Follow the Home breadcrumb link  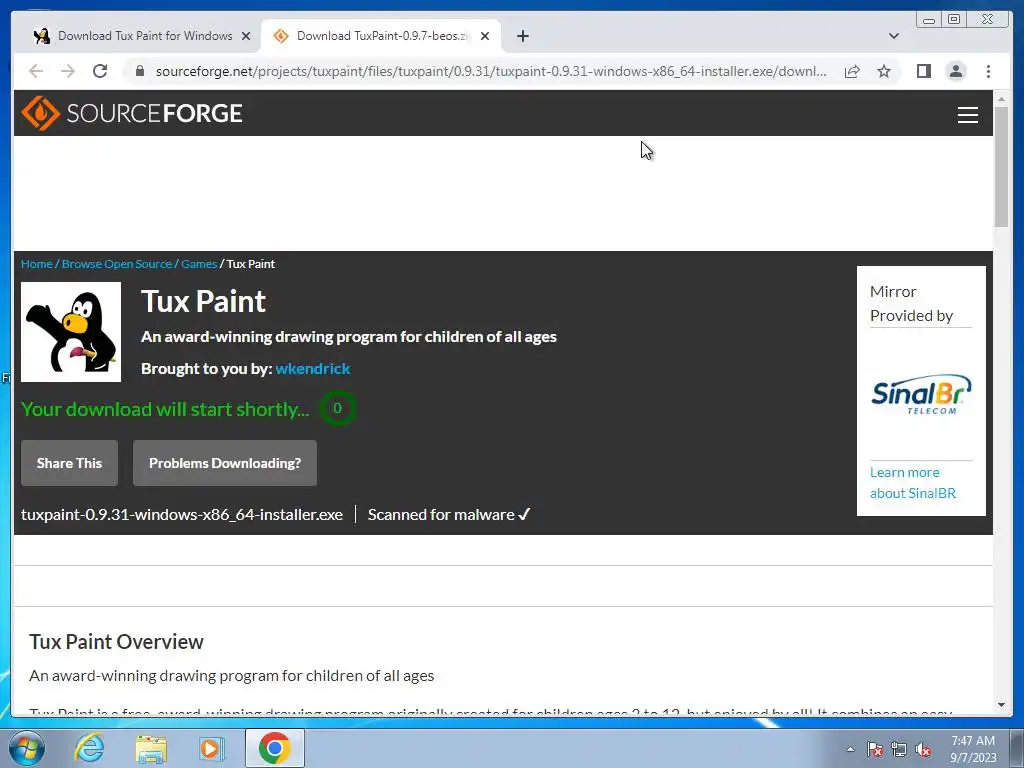coord(37,264)
